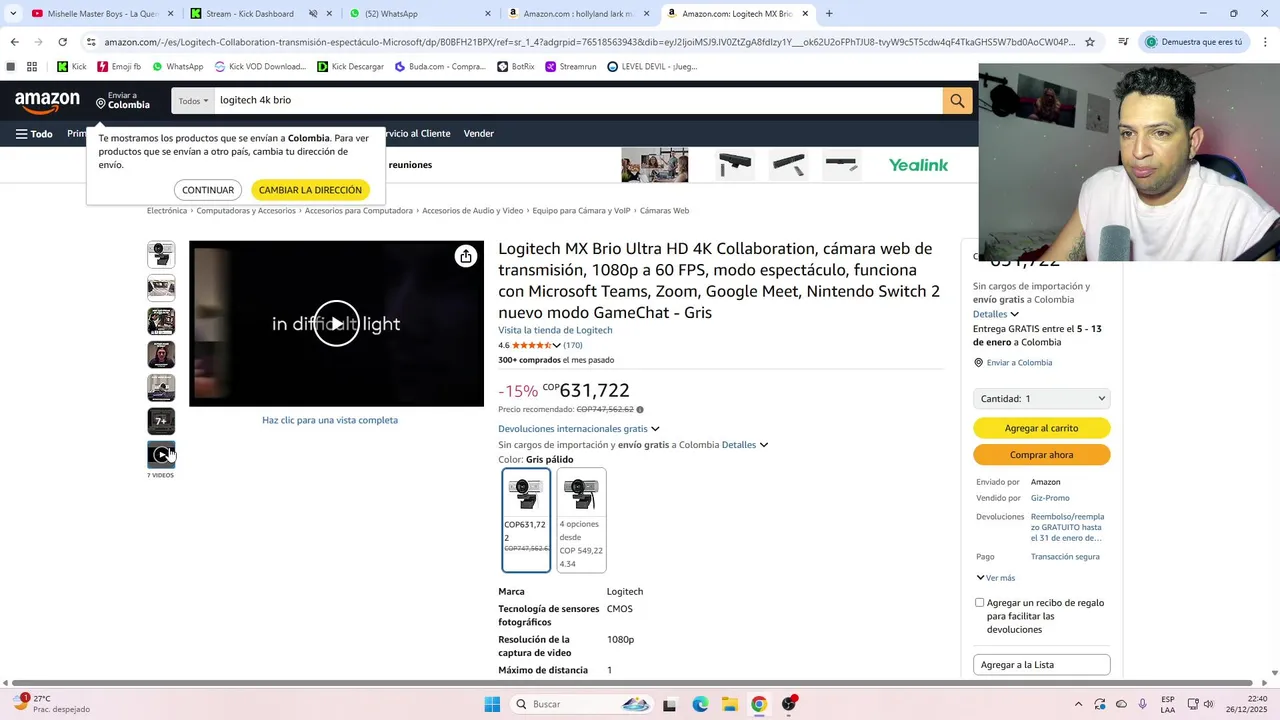Open the LEVEL DEVIL bookmark
The image size is (1280, 720).
(x=652, y=67)
